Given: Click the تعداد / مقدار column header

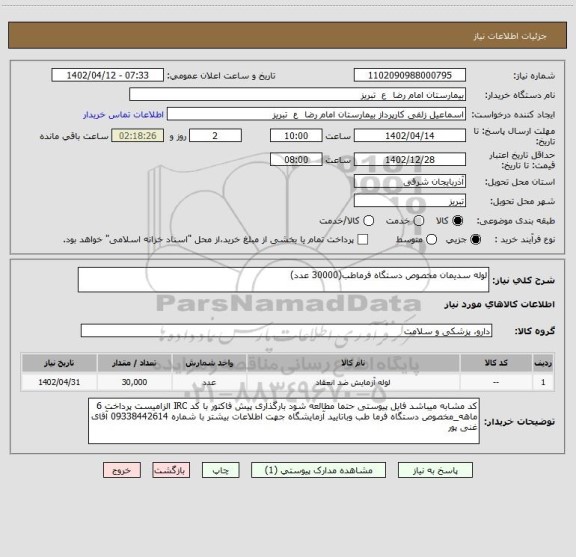Looking at the screenshot, I should click(x=134, y=363).
